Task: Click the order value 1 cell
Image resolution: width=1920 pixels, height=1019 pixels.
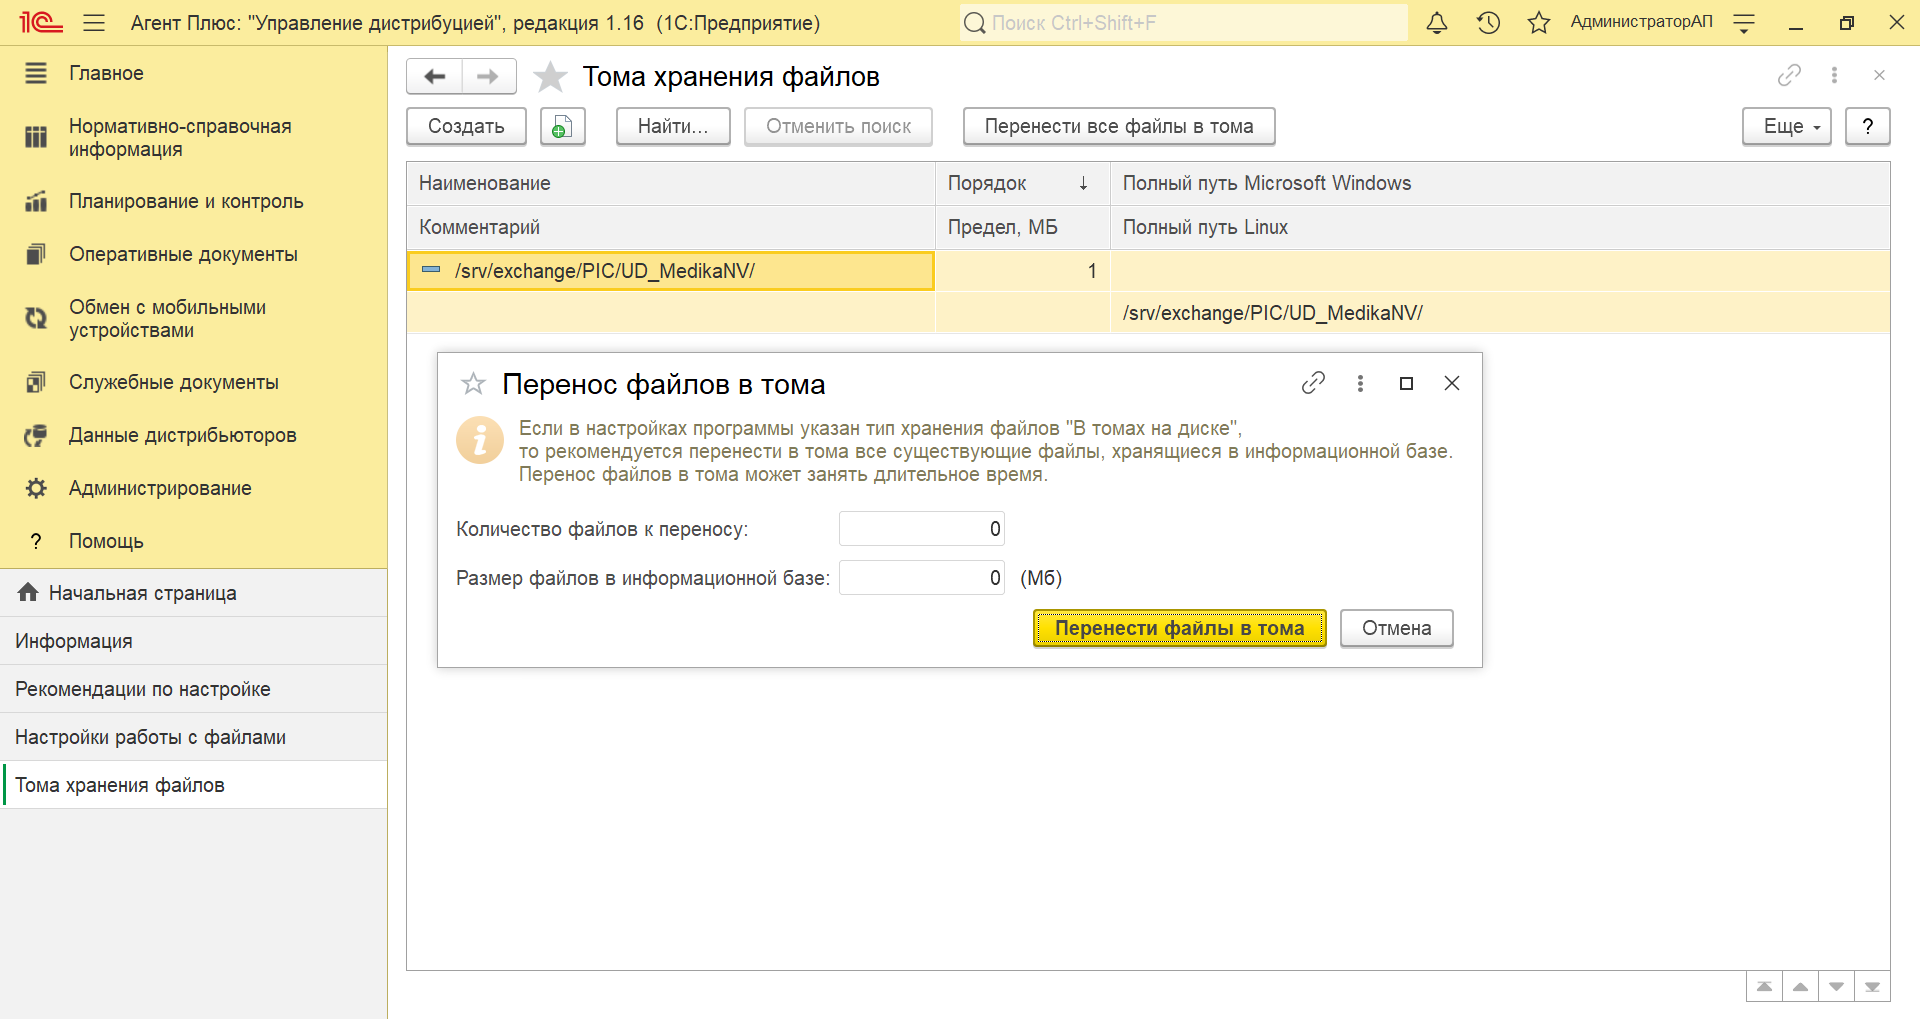Action: (x=1022, y=271)
